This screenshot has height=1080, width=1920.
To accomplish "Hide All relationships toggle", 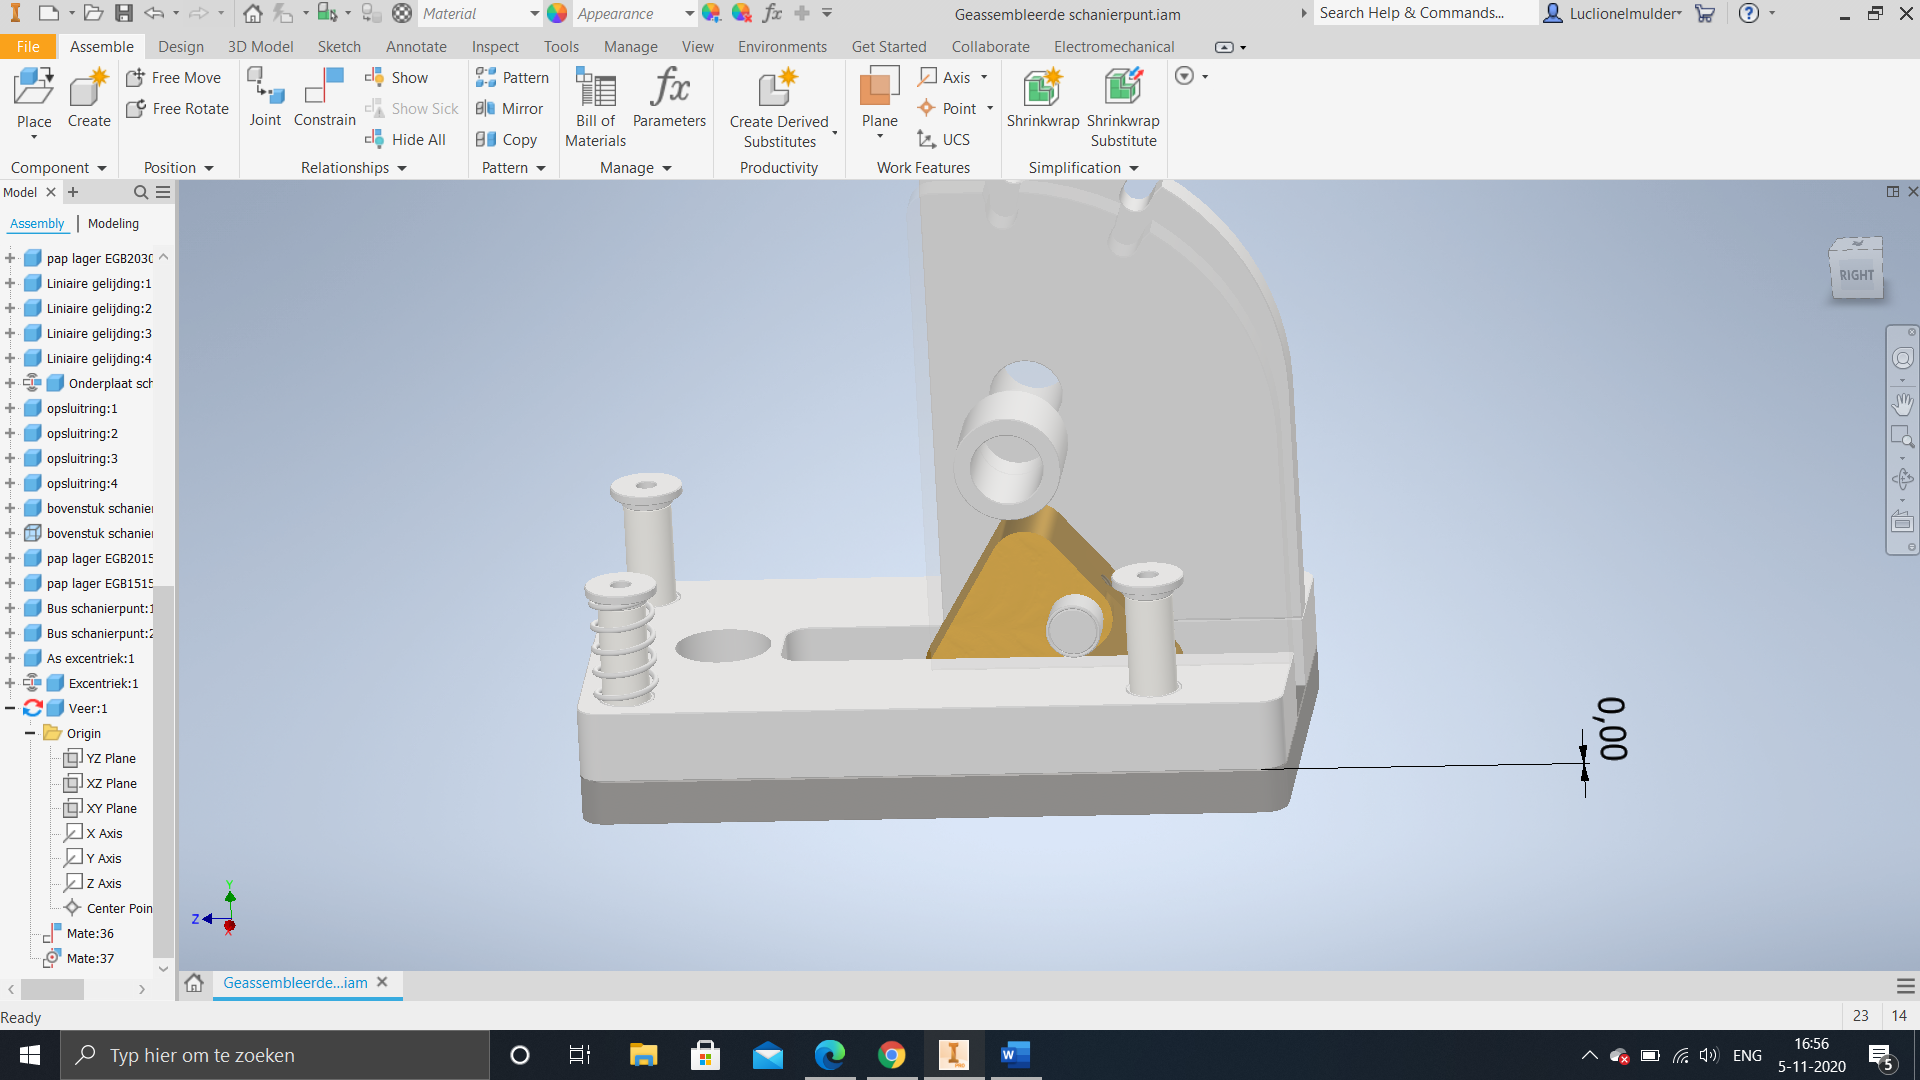I will (405, 139).
